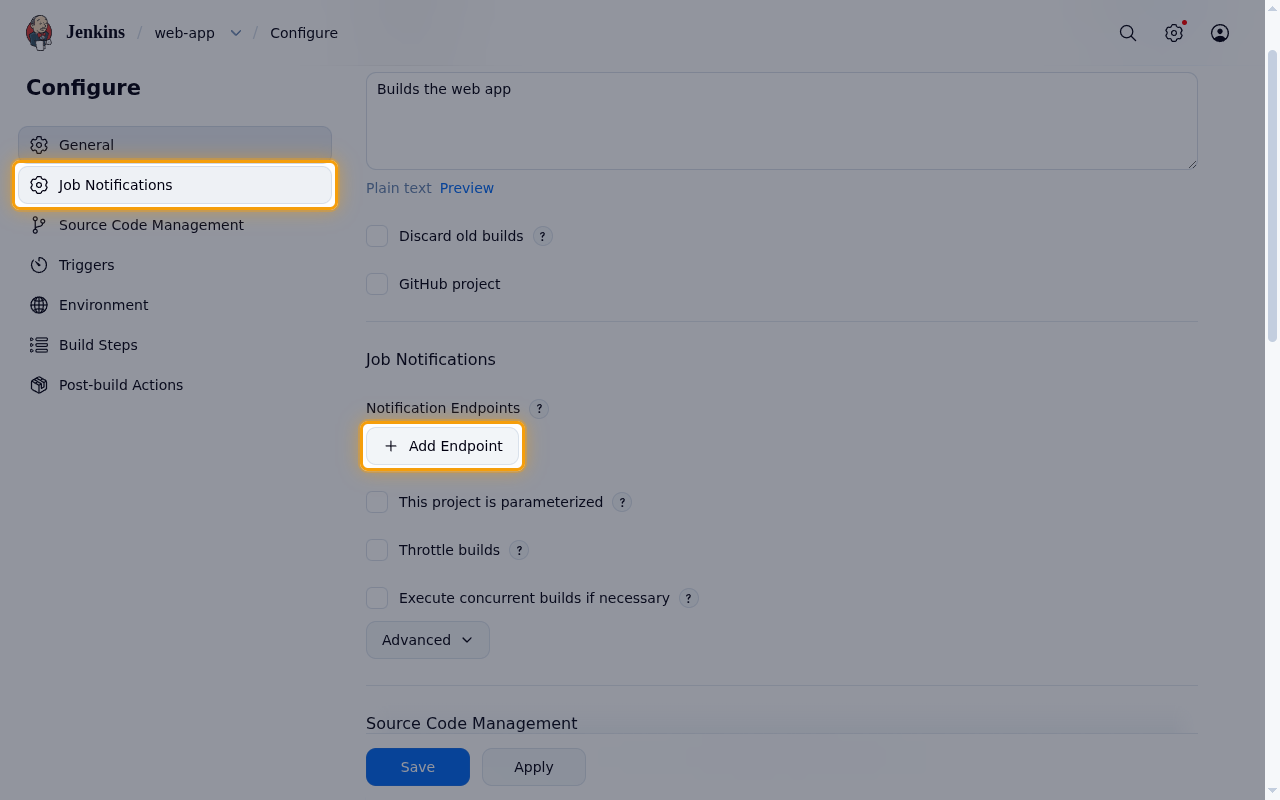Open help for Throttle builds
The width and height of the screenshot is (1280, 800).
[519, 551]
